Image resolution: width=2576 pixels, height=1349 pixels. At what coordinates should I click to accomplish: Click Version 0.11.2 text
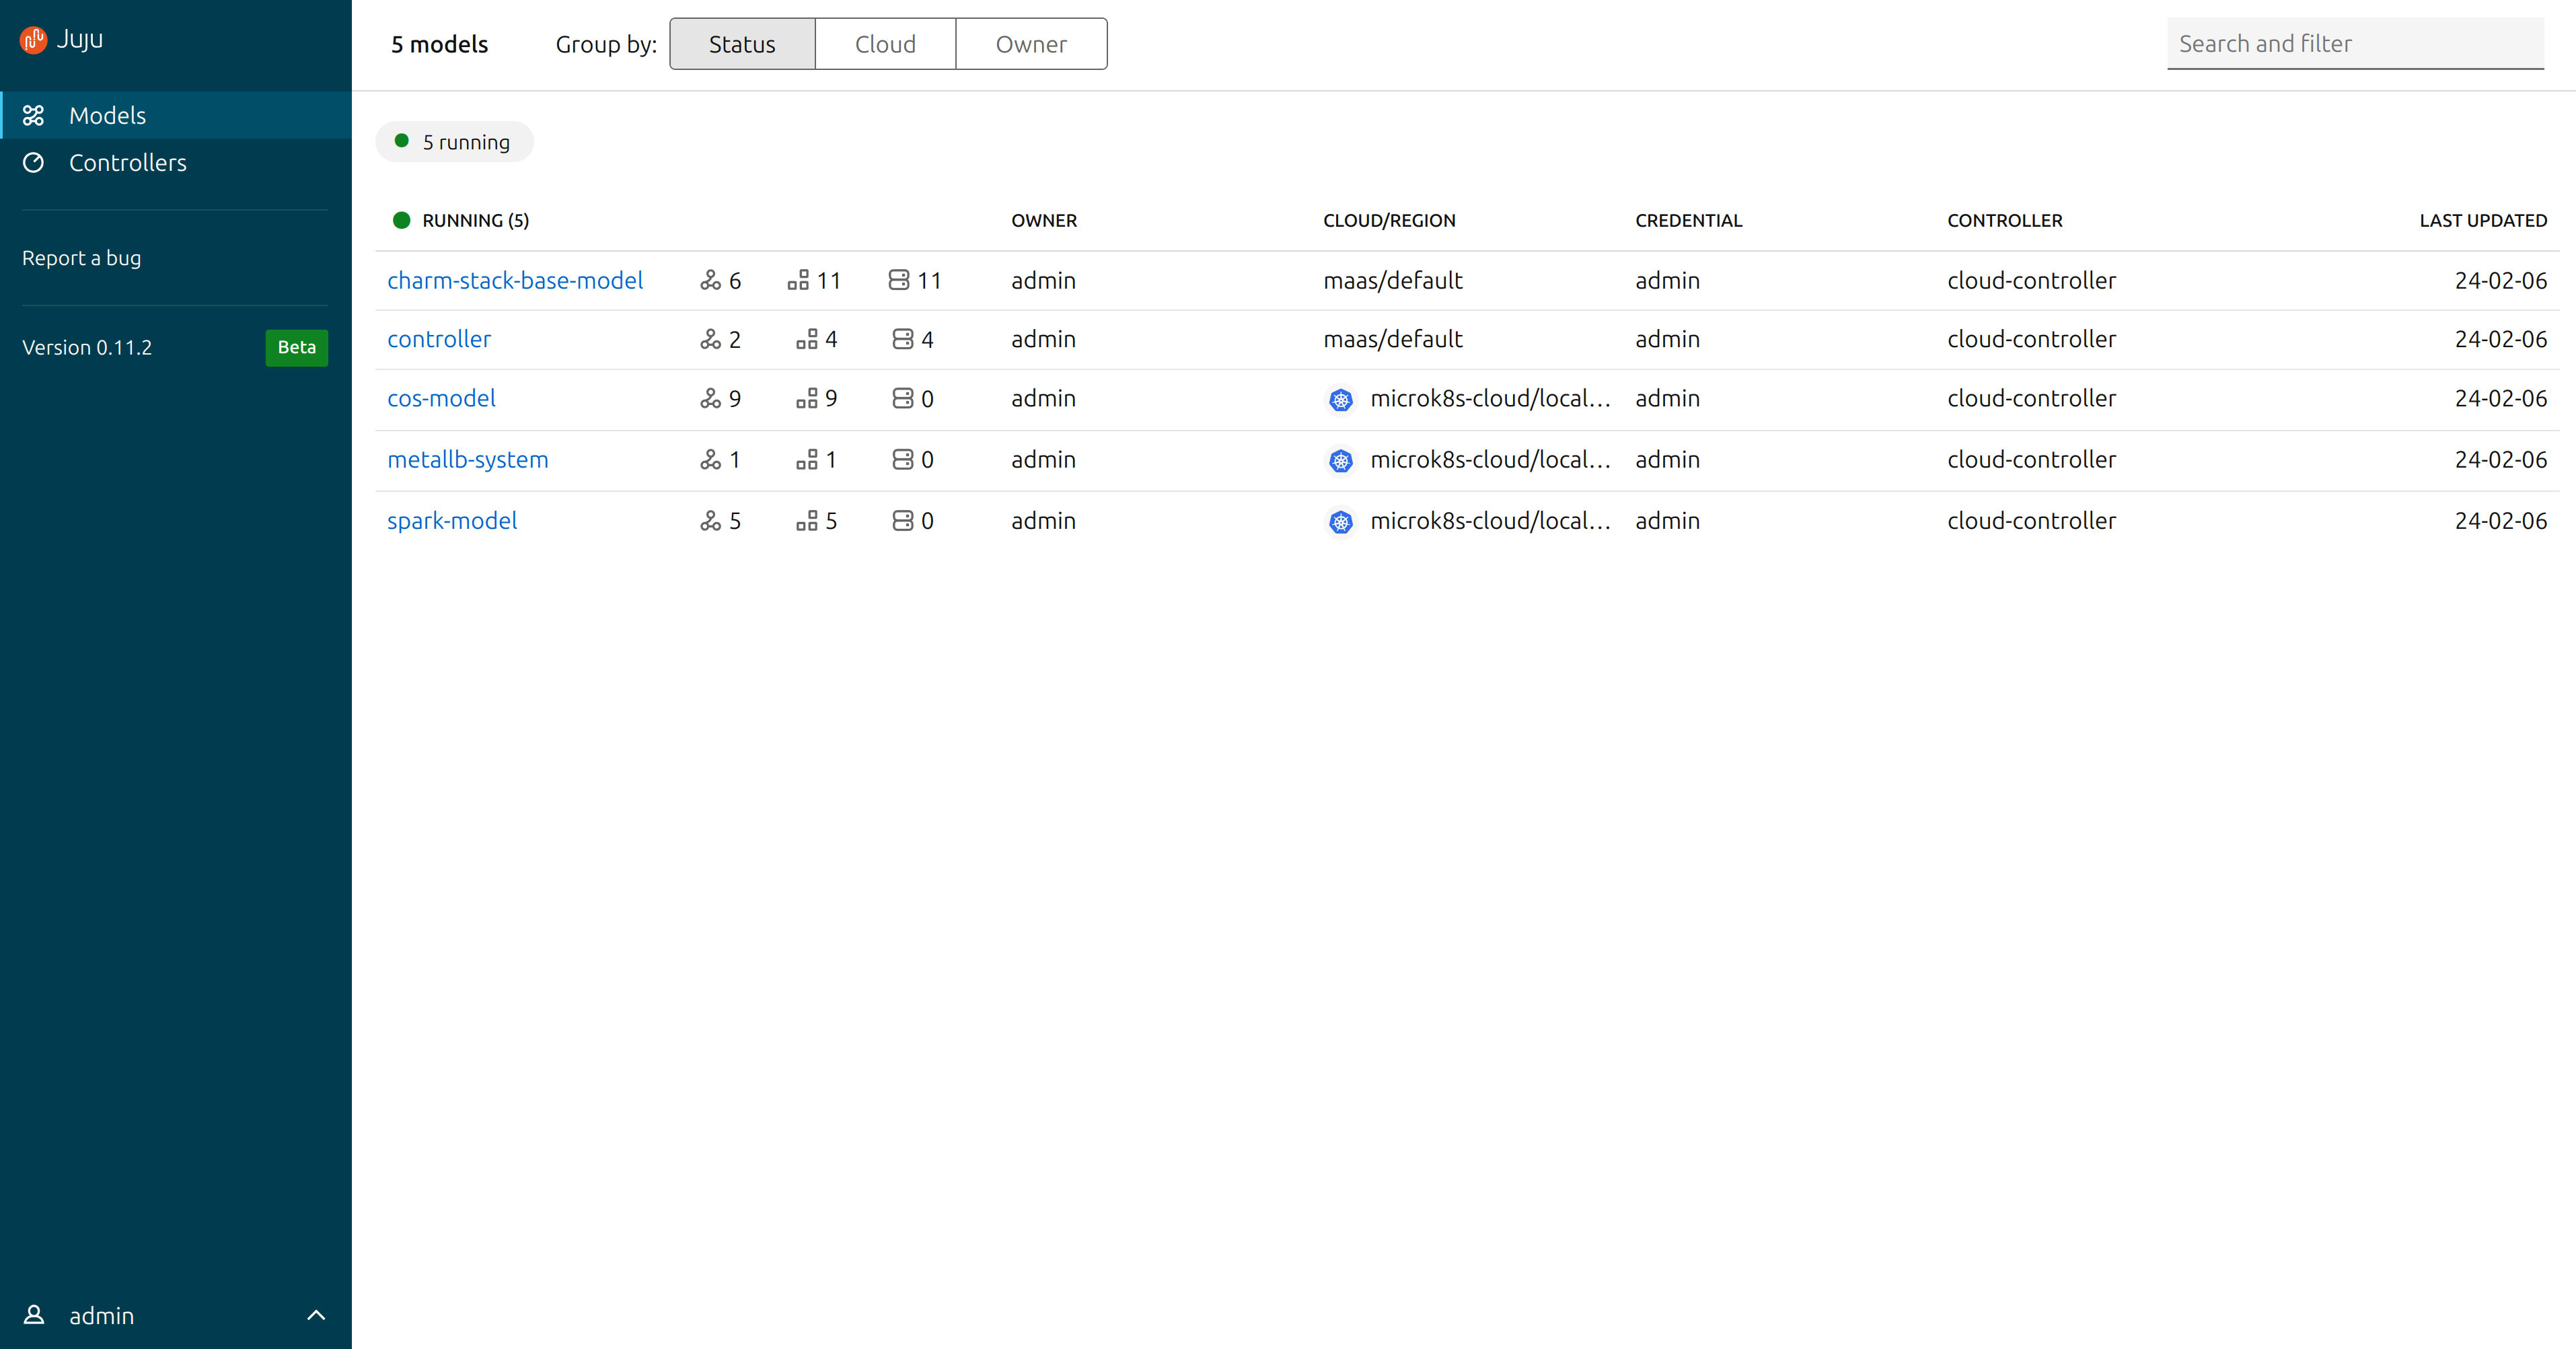87,347
